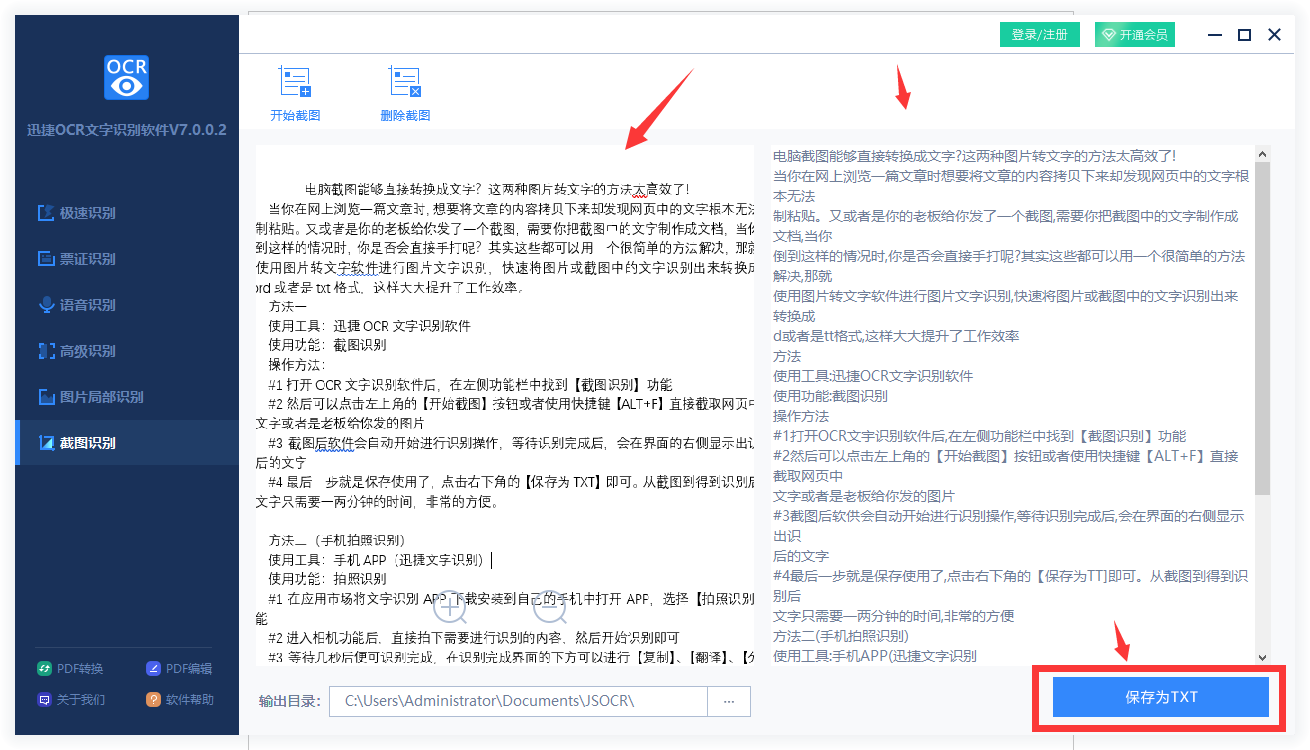
Task: Click the 极速识别 sidebar icon
Action: (x=45, y=213)
